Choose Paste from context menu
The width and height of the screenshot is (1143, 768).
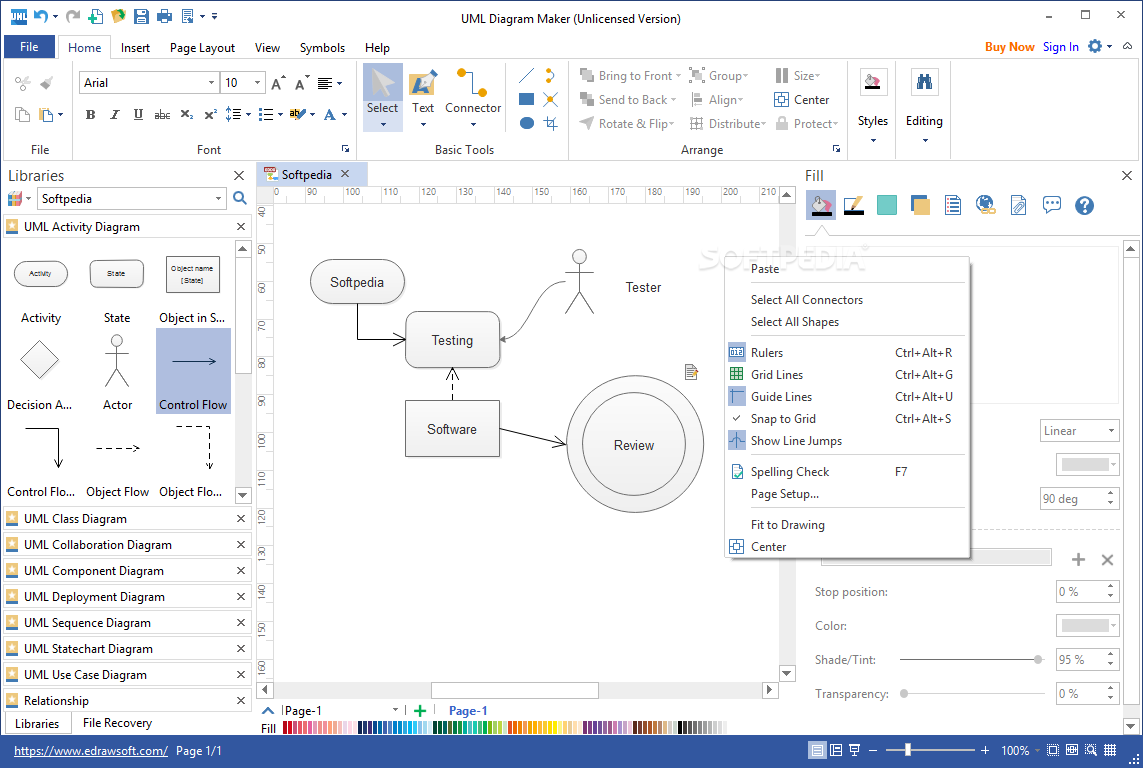coord(847,269)
